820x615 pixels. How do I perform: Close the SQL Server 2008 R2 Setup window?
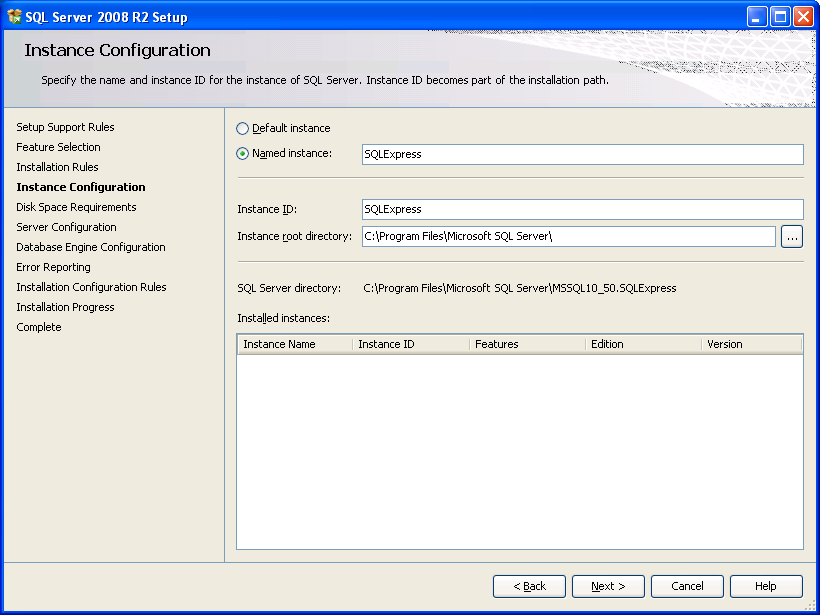click(x=803, y=16)
